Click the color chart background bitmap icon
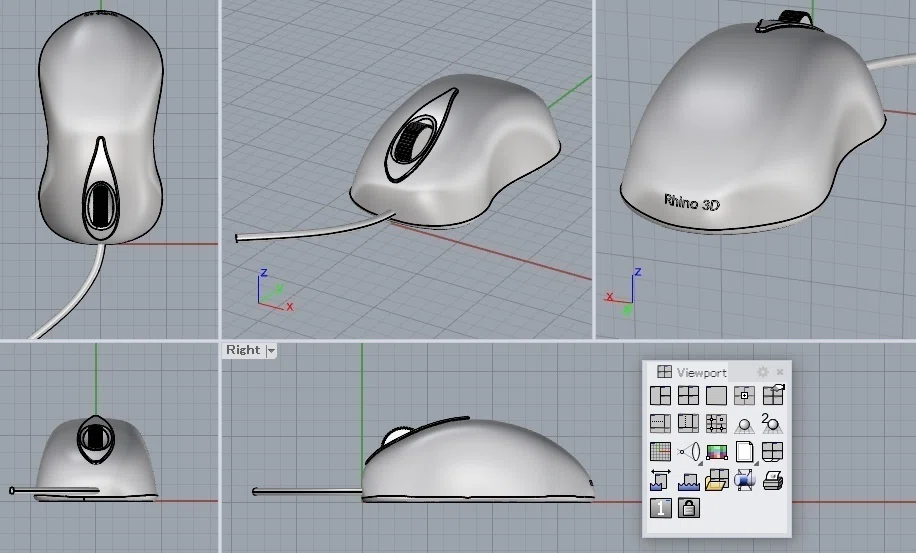The width and height of the screenshot is (916, 553). pyautogui.click(x=717, y=452)
